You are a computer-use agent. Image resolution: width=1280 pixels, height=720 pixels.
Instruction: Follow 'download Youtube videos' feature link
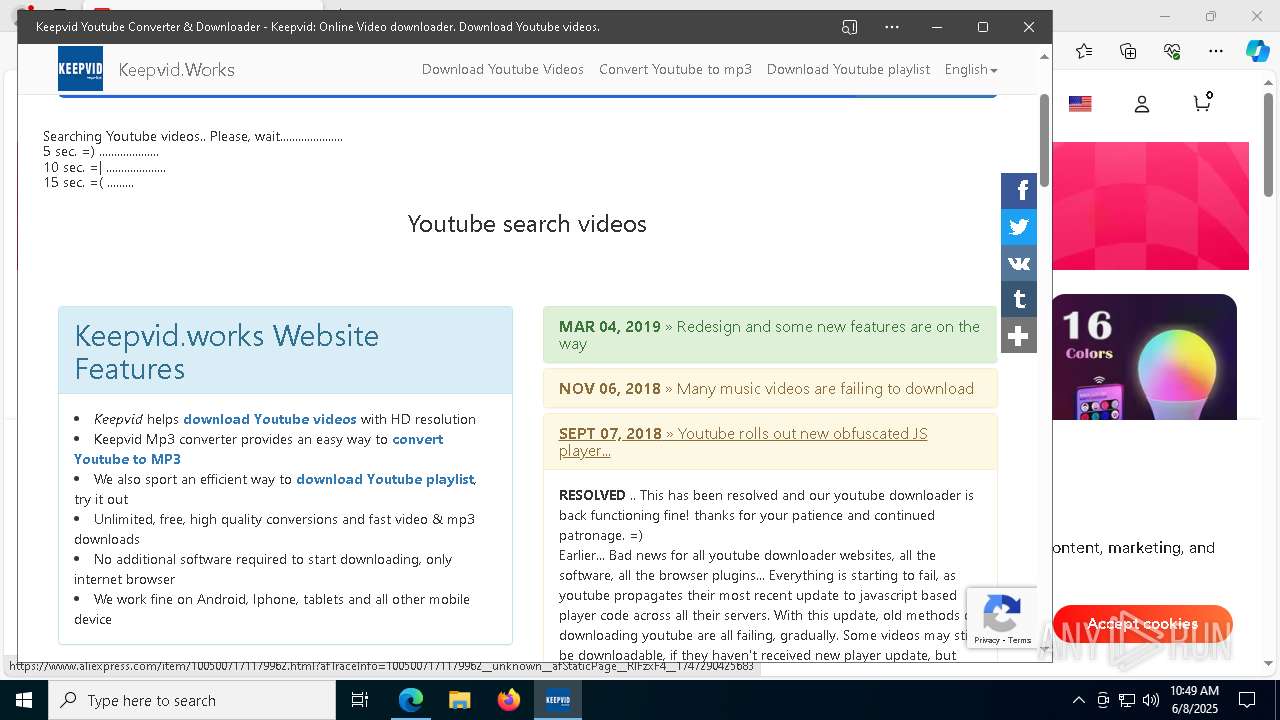[x=270, y=419]
